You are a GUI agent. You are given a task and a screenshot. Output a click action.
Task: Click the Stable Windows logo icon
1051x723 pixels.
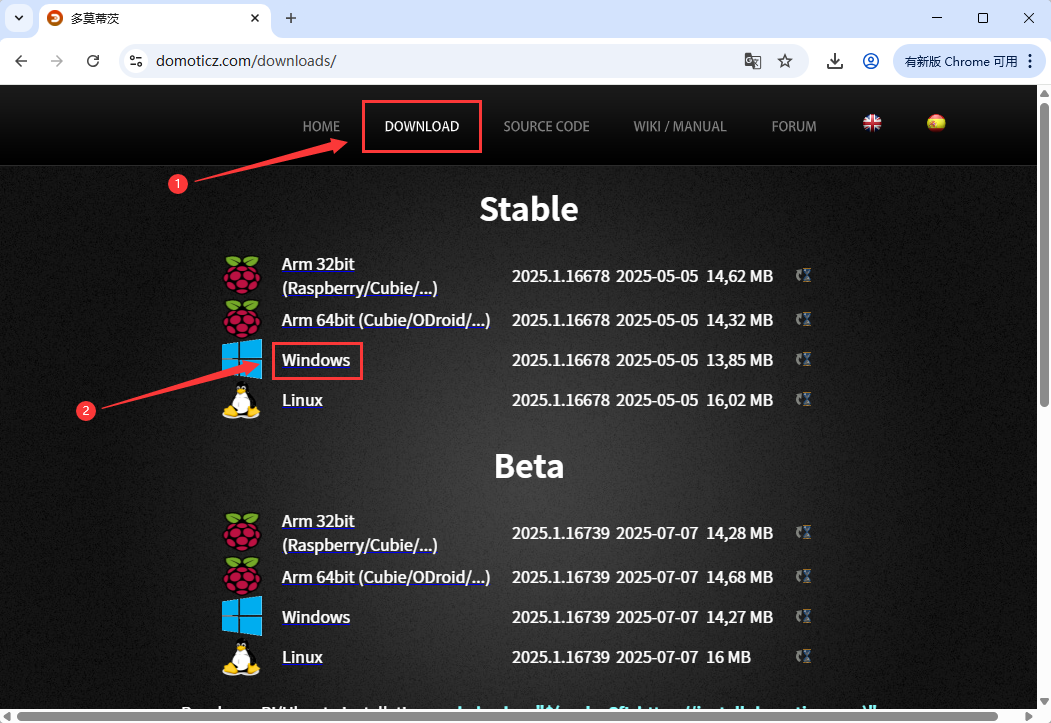click(242, 359)
